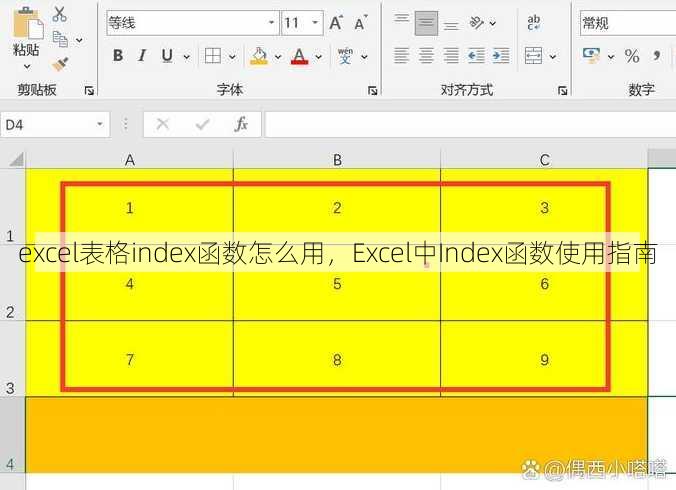The width and height of the screenshot is (676, 490).
Task: Open the font name dropdown arrow
Action: pyautogui.click(x=271, y=22)
